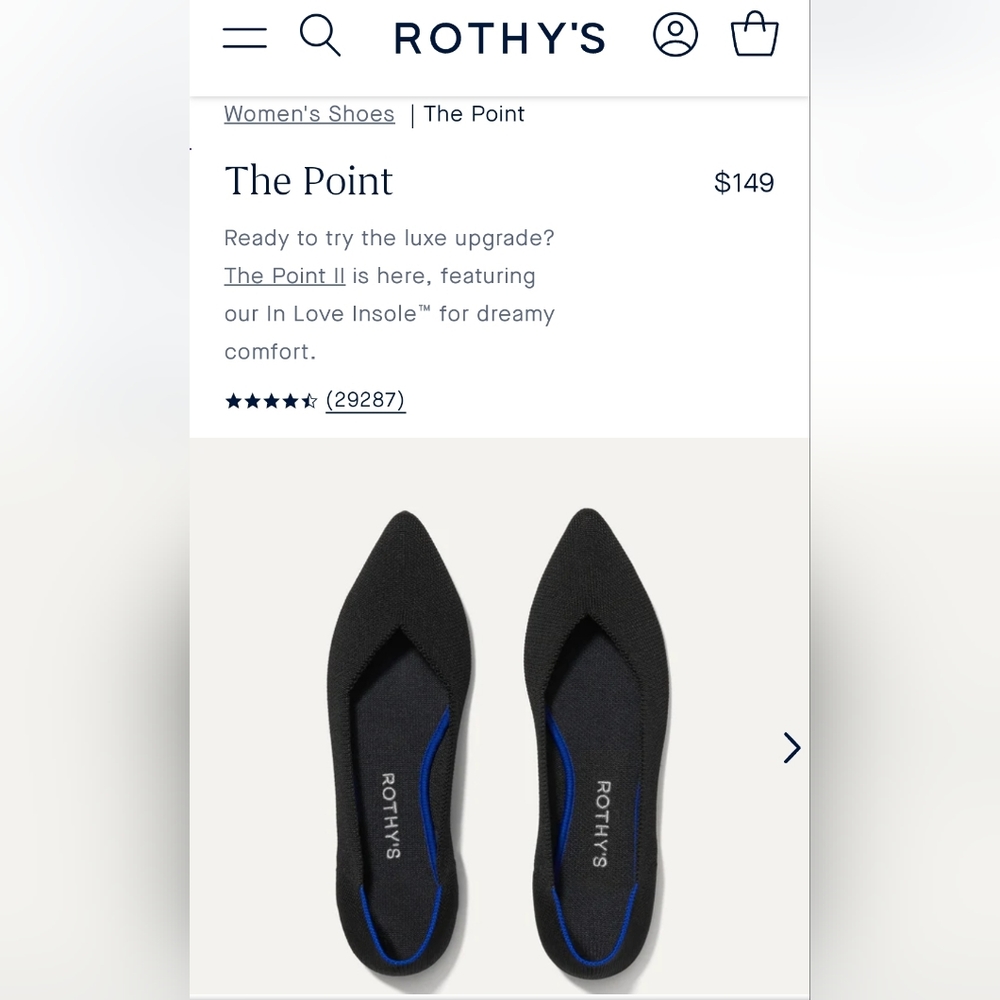The width and height of the screenshot is (1000, 1000).
Task: Click the product title The Point
Action: click(x=308, y=181)
